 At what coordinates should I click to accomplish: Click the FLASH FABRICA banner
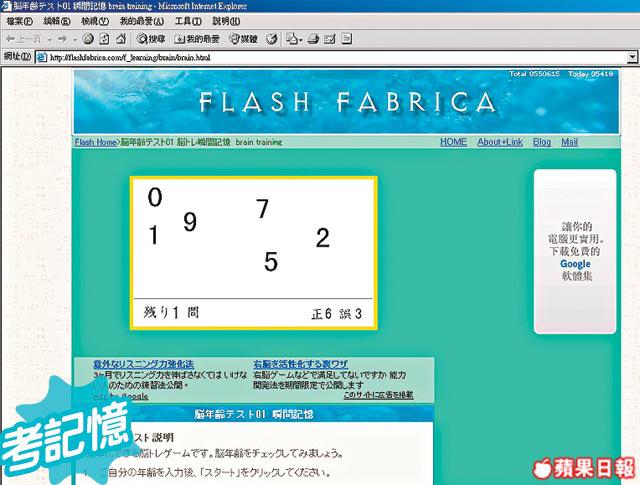pyautogui.click(x=346, y=102)
